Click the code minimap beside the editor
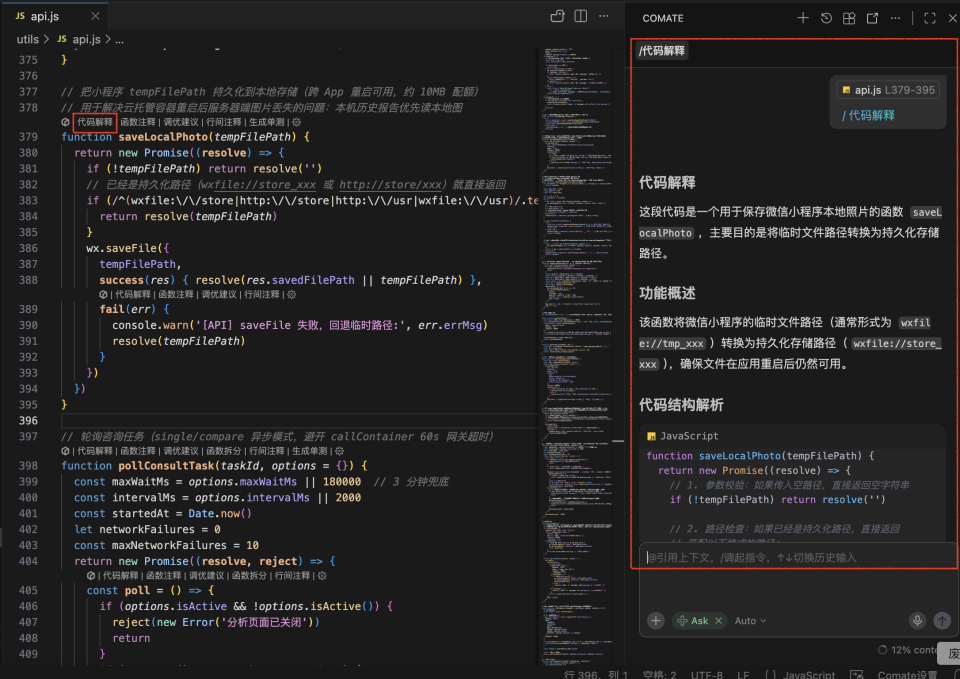Image resolution: width=960 pixels, height=679 pixels. (576, 355)
